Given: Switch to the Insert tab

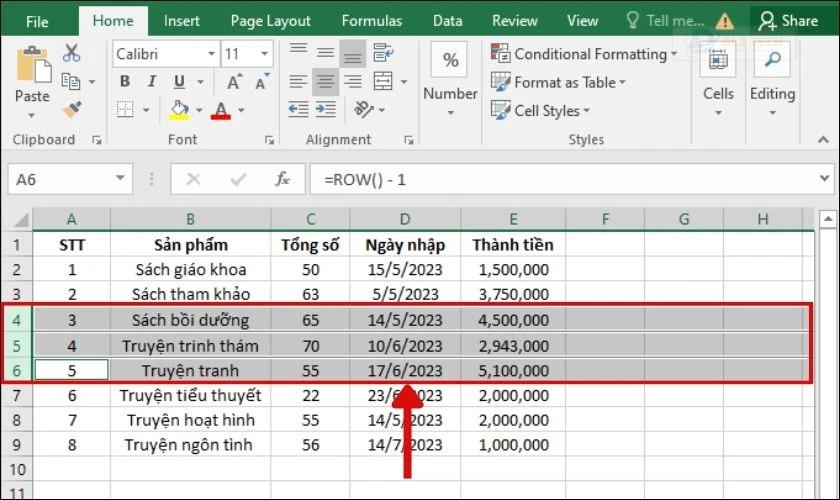Looking at the screenshot, I should (x=182, y=21).
